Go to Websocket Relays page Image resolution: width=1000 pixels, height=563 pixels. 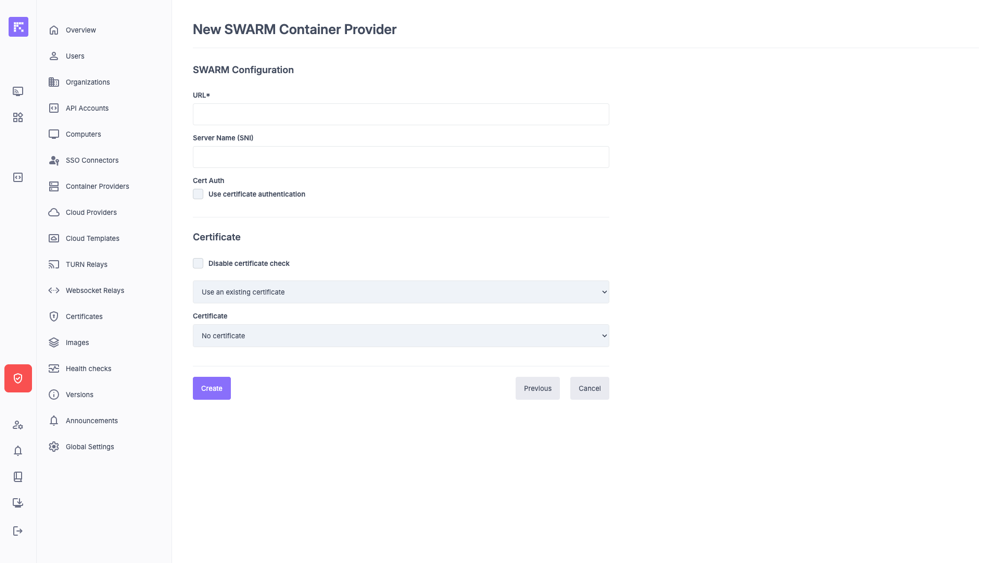point(95,291)
